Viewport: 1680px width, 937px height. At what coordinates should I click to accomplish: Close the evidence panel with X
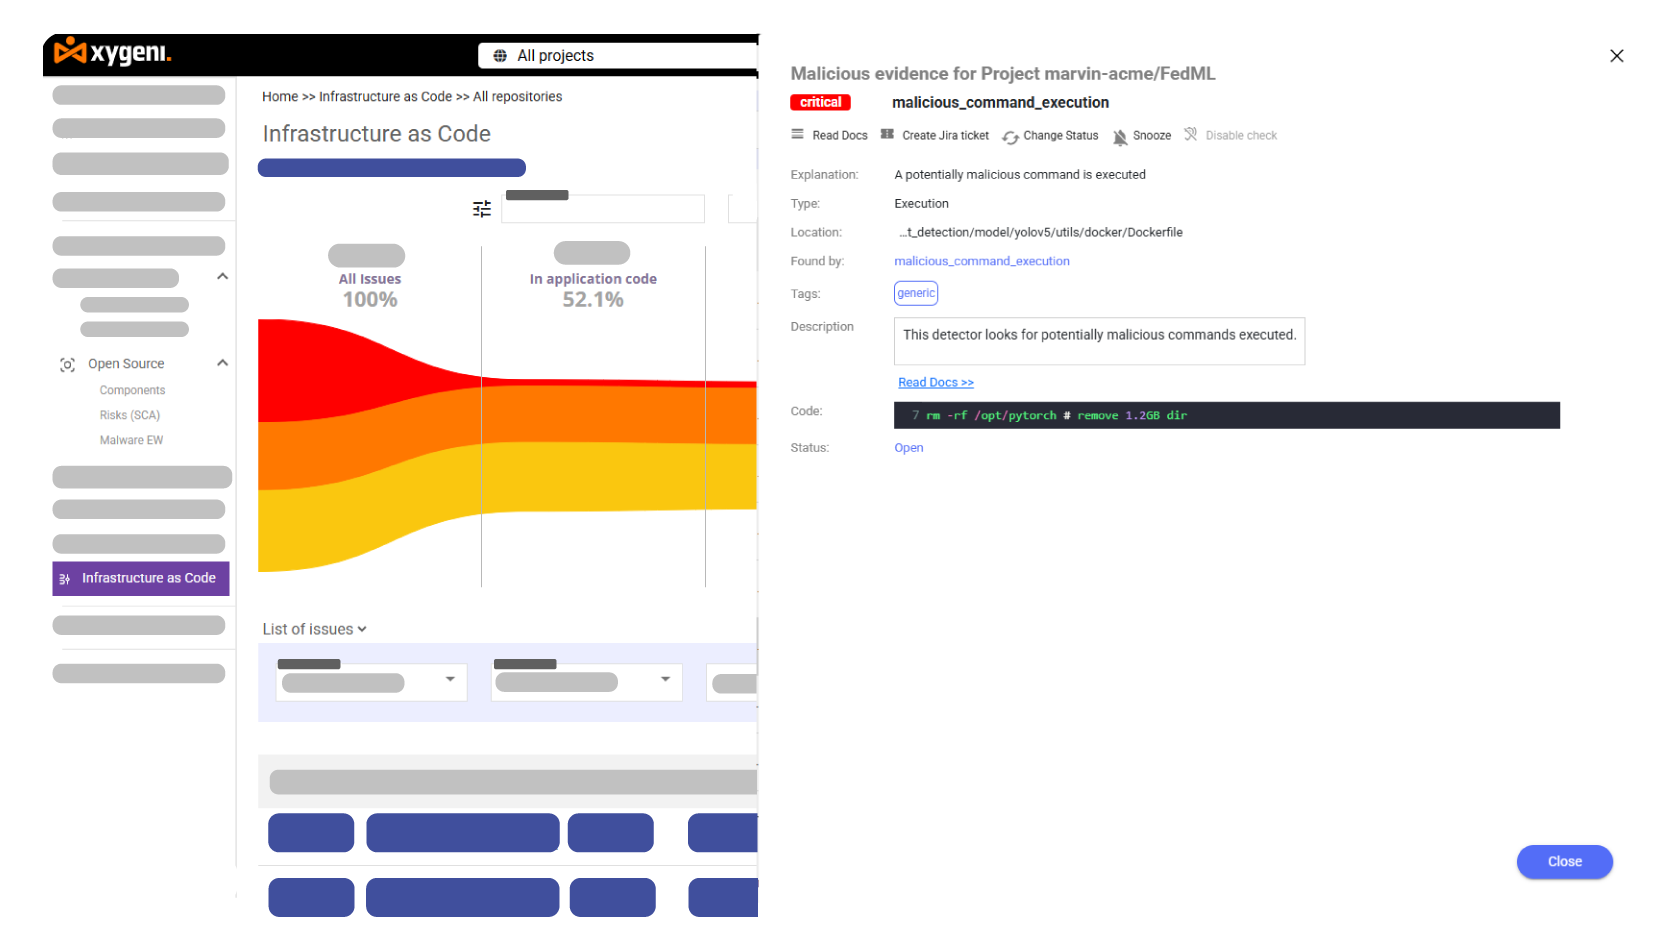(1617, 56)
